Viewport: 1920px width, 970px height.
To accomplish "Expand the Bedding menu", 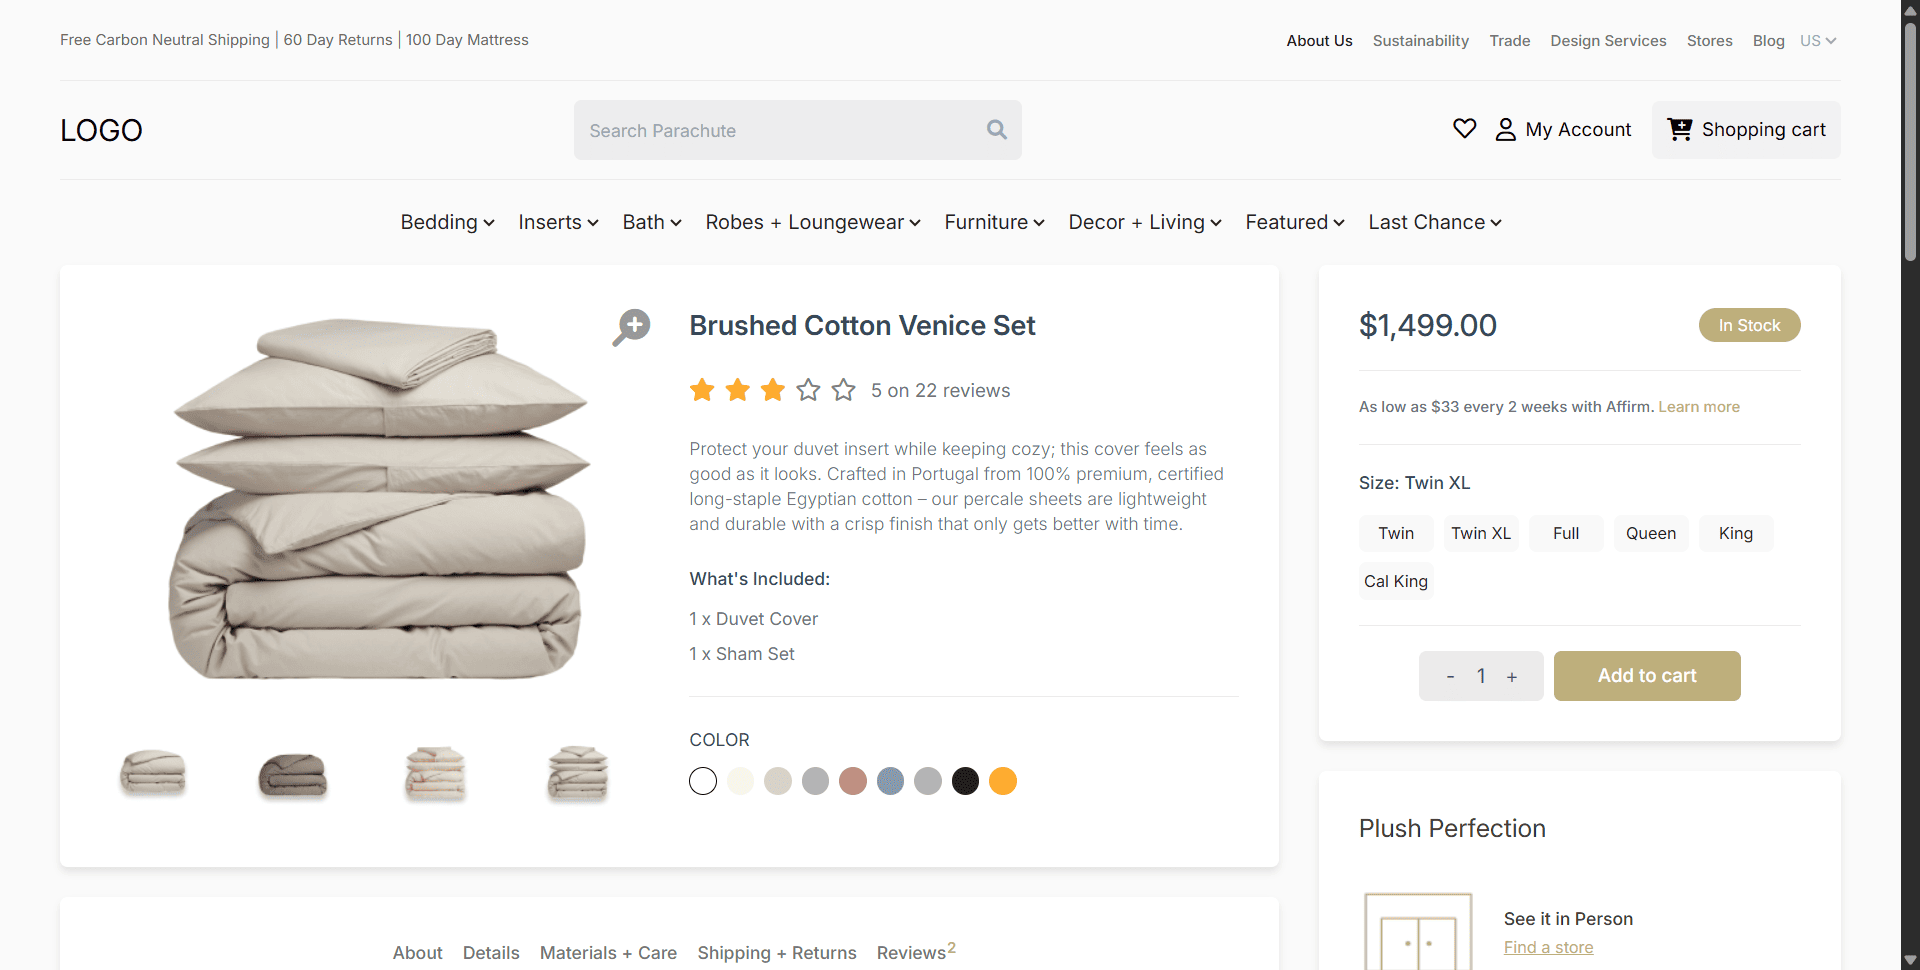I will (446, 222).
